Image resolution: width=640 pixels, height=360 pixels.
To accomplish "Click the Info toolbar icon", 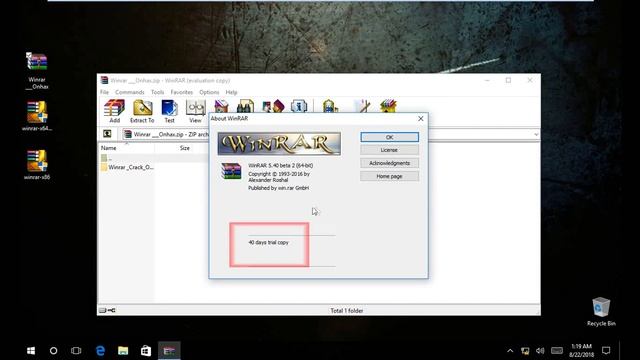I will point(299,106).
